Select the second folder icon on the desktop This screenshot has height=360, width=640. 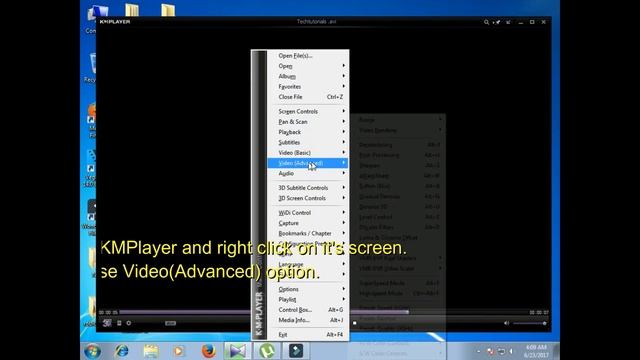pos(168,10)
